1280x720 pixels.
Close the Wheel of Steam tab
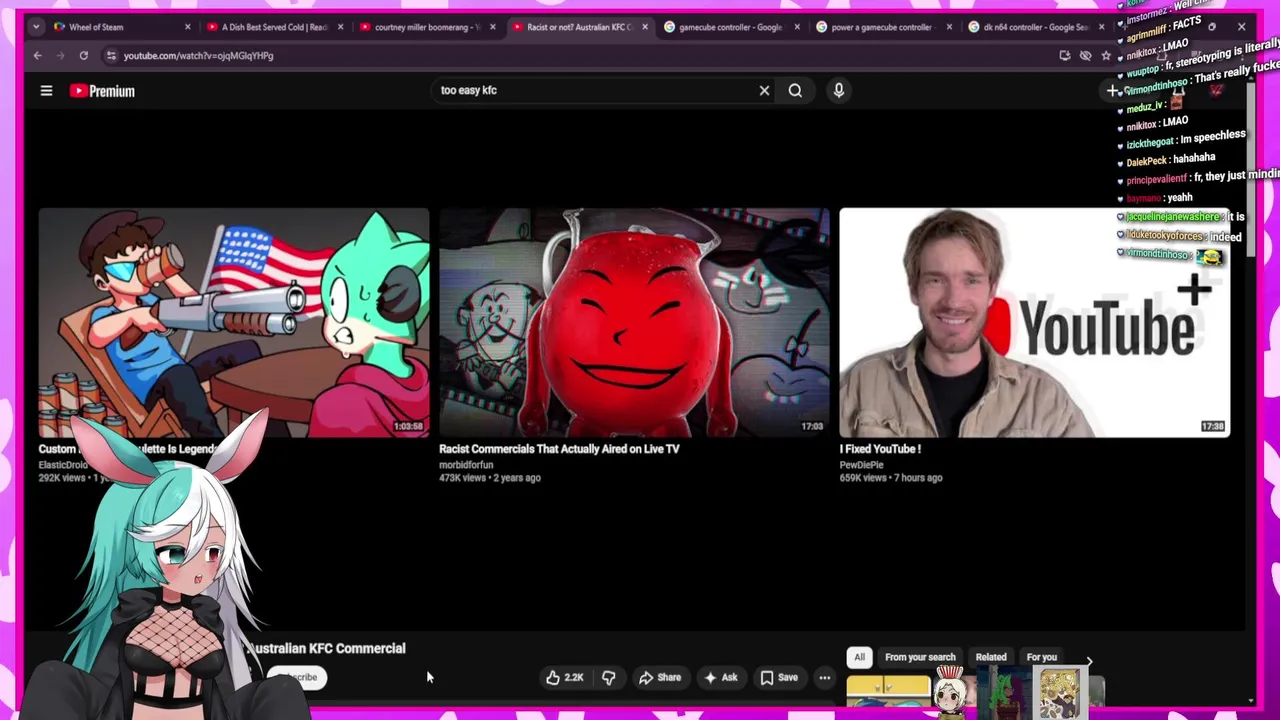click(188, 27)
